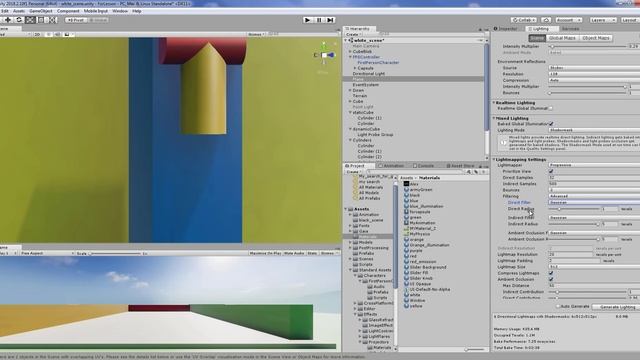The width and height of the screenshot is (640, 360).
Task: Switch to the Animation tab
Action: (x=391, y=166)
